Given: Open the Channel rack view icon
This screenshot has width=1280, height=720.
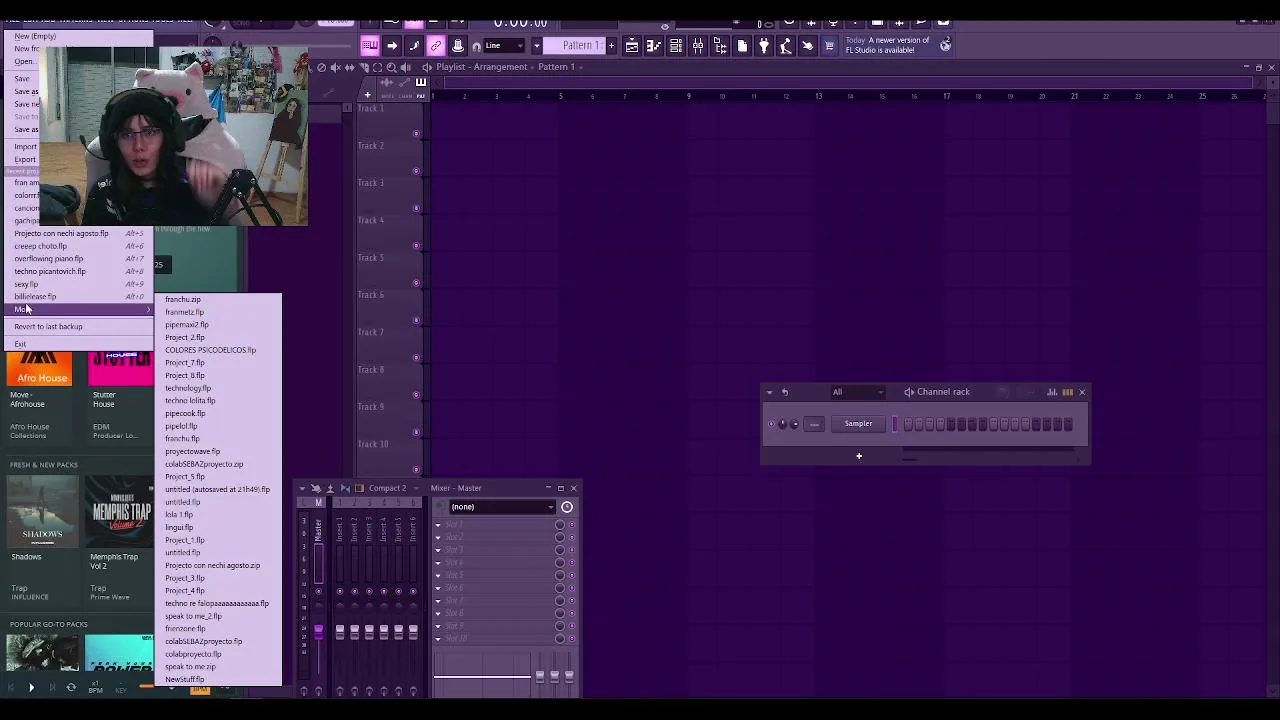Looking at the screenshot, I should tap(676, 45).
